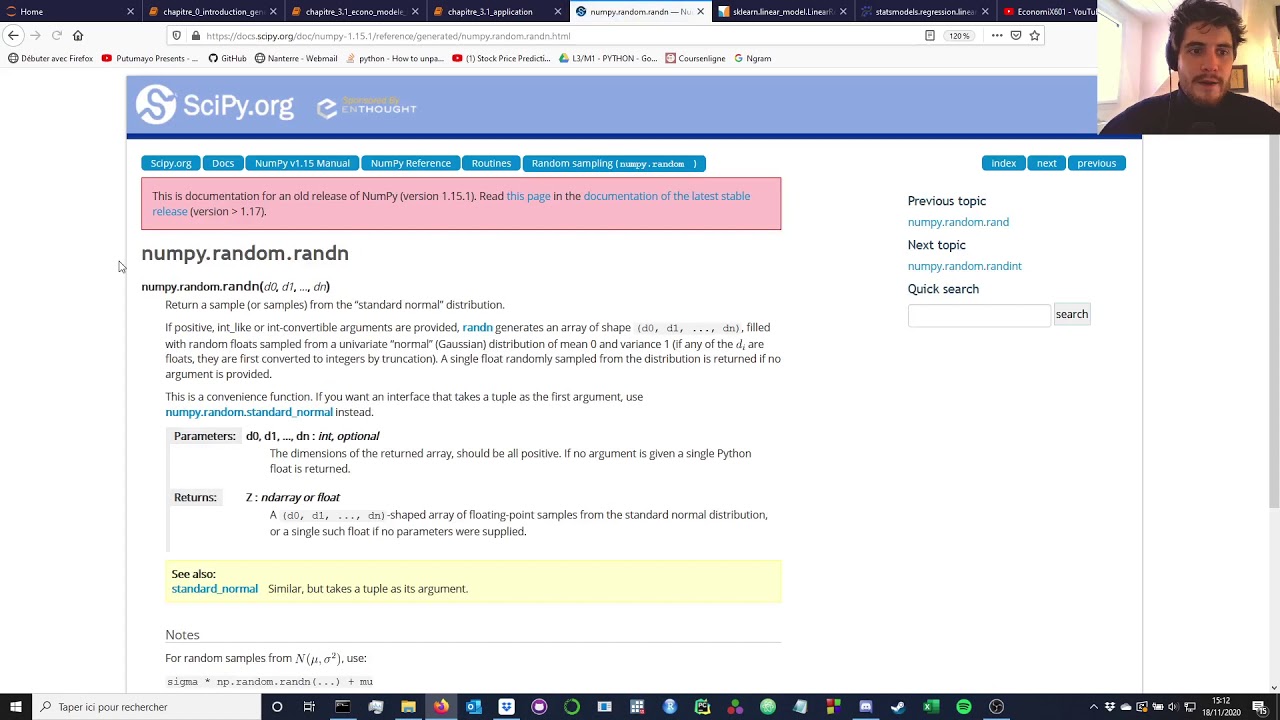Expand the site information dropdown in address bar

tap(197, 35)
